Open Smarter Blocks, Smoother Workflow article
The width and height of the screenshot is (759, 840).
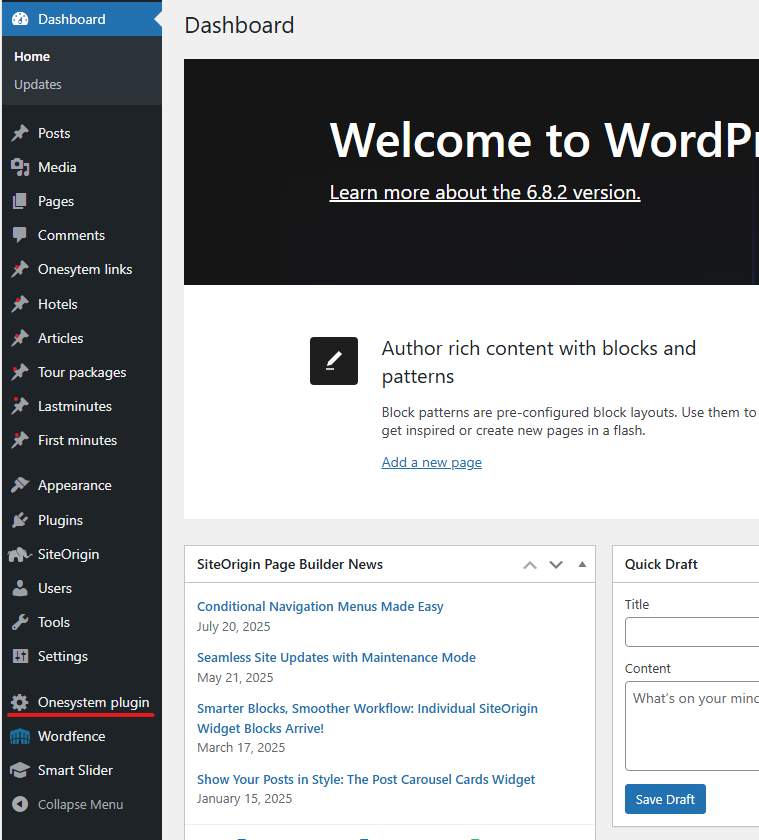pyautogui.click(x=367, y=718)
